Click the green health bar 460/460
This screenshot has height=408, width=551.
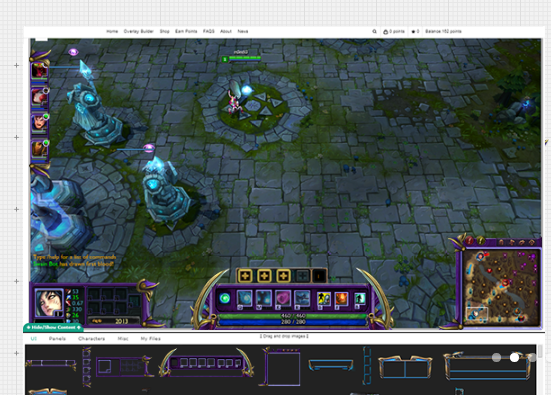pyautogui.click(x=292, y=316)
